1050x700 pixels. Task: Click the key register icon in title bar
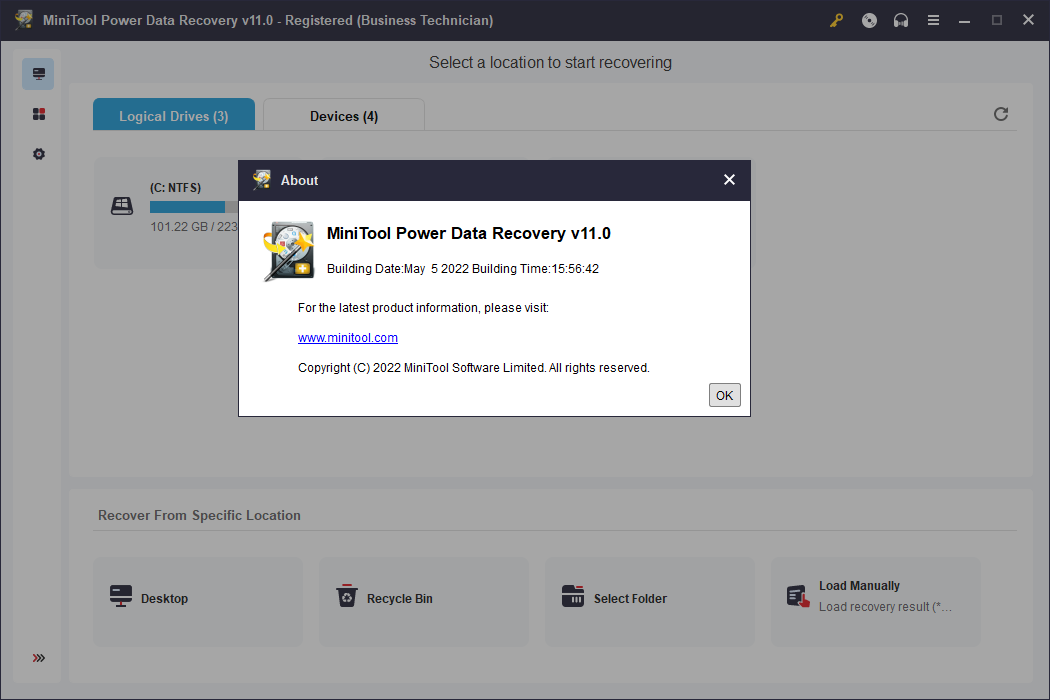[836, 21]
